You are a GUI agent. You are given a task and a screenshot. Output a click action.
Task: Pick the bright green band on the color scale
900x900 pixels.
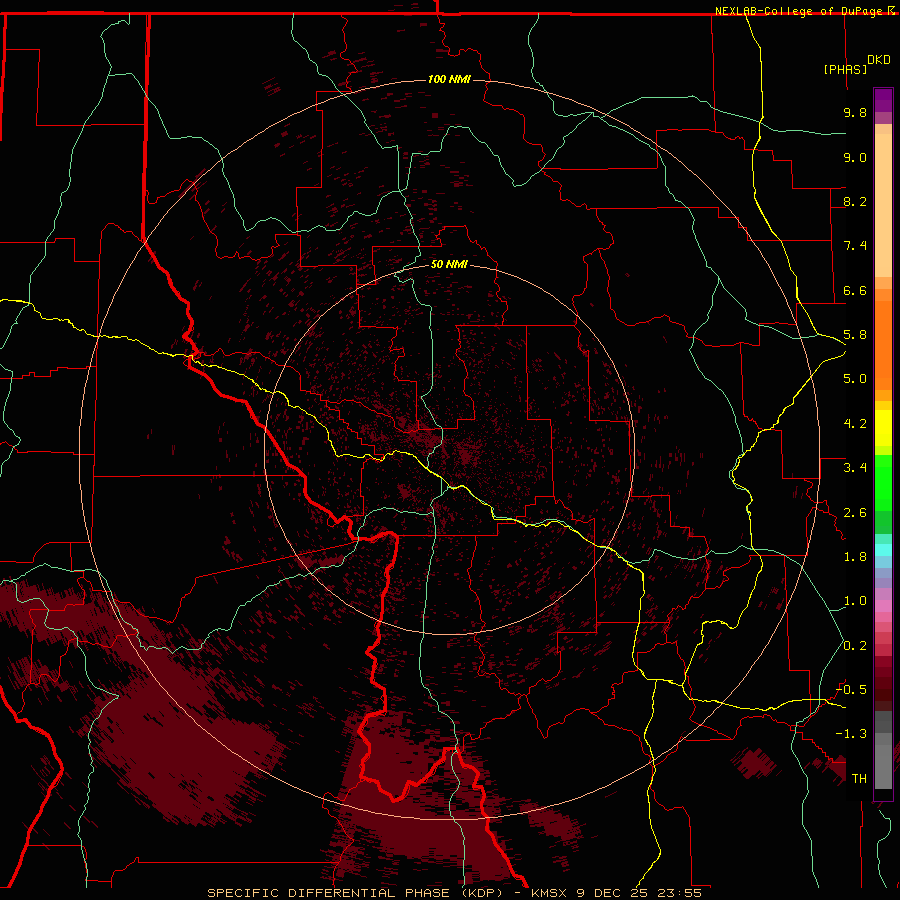[x=883, y=485]
